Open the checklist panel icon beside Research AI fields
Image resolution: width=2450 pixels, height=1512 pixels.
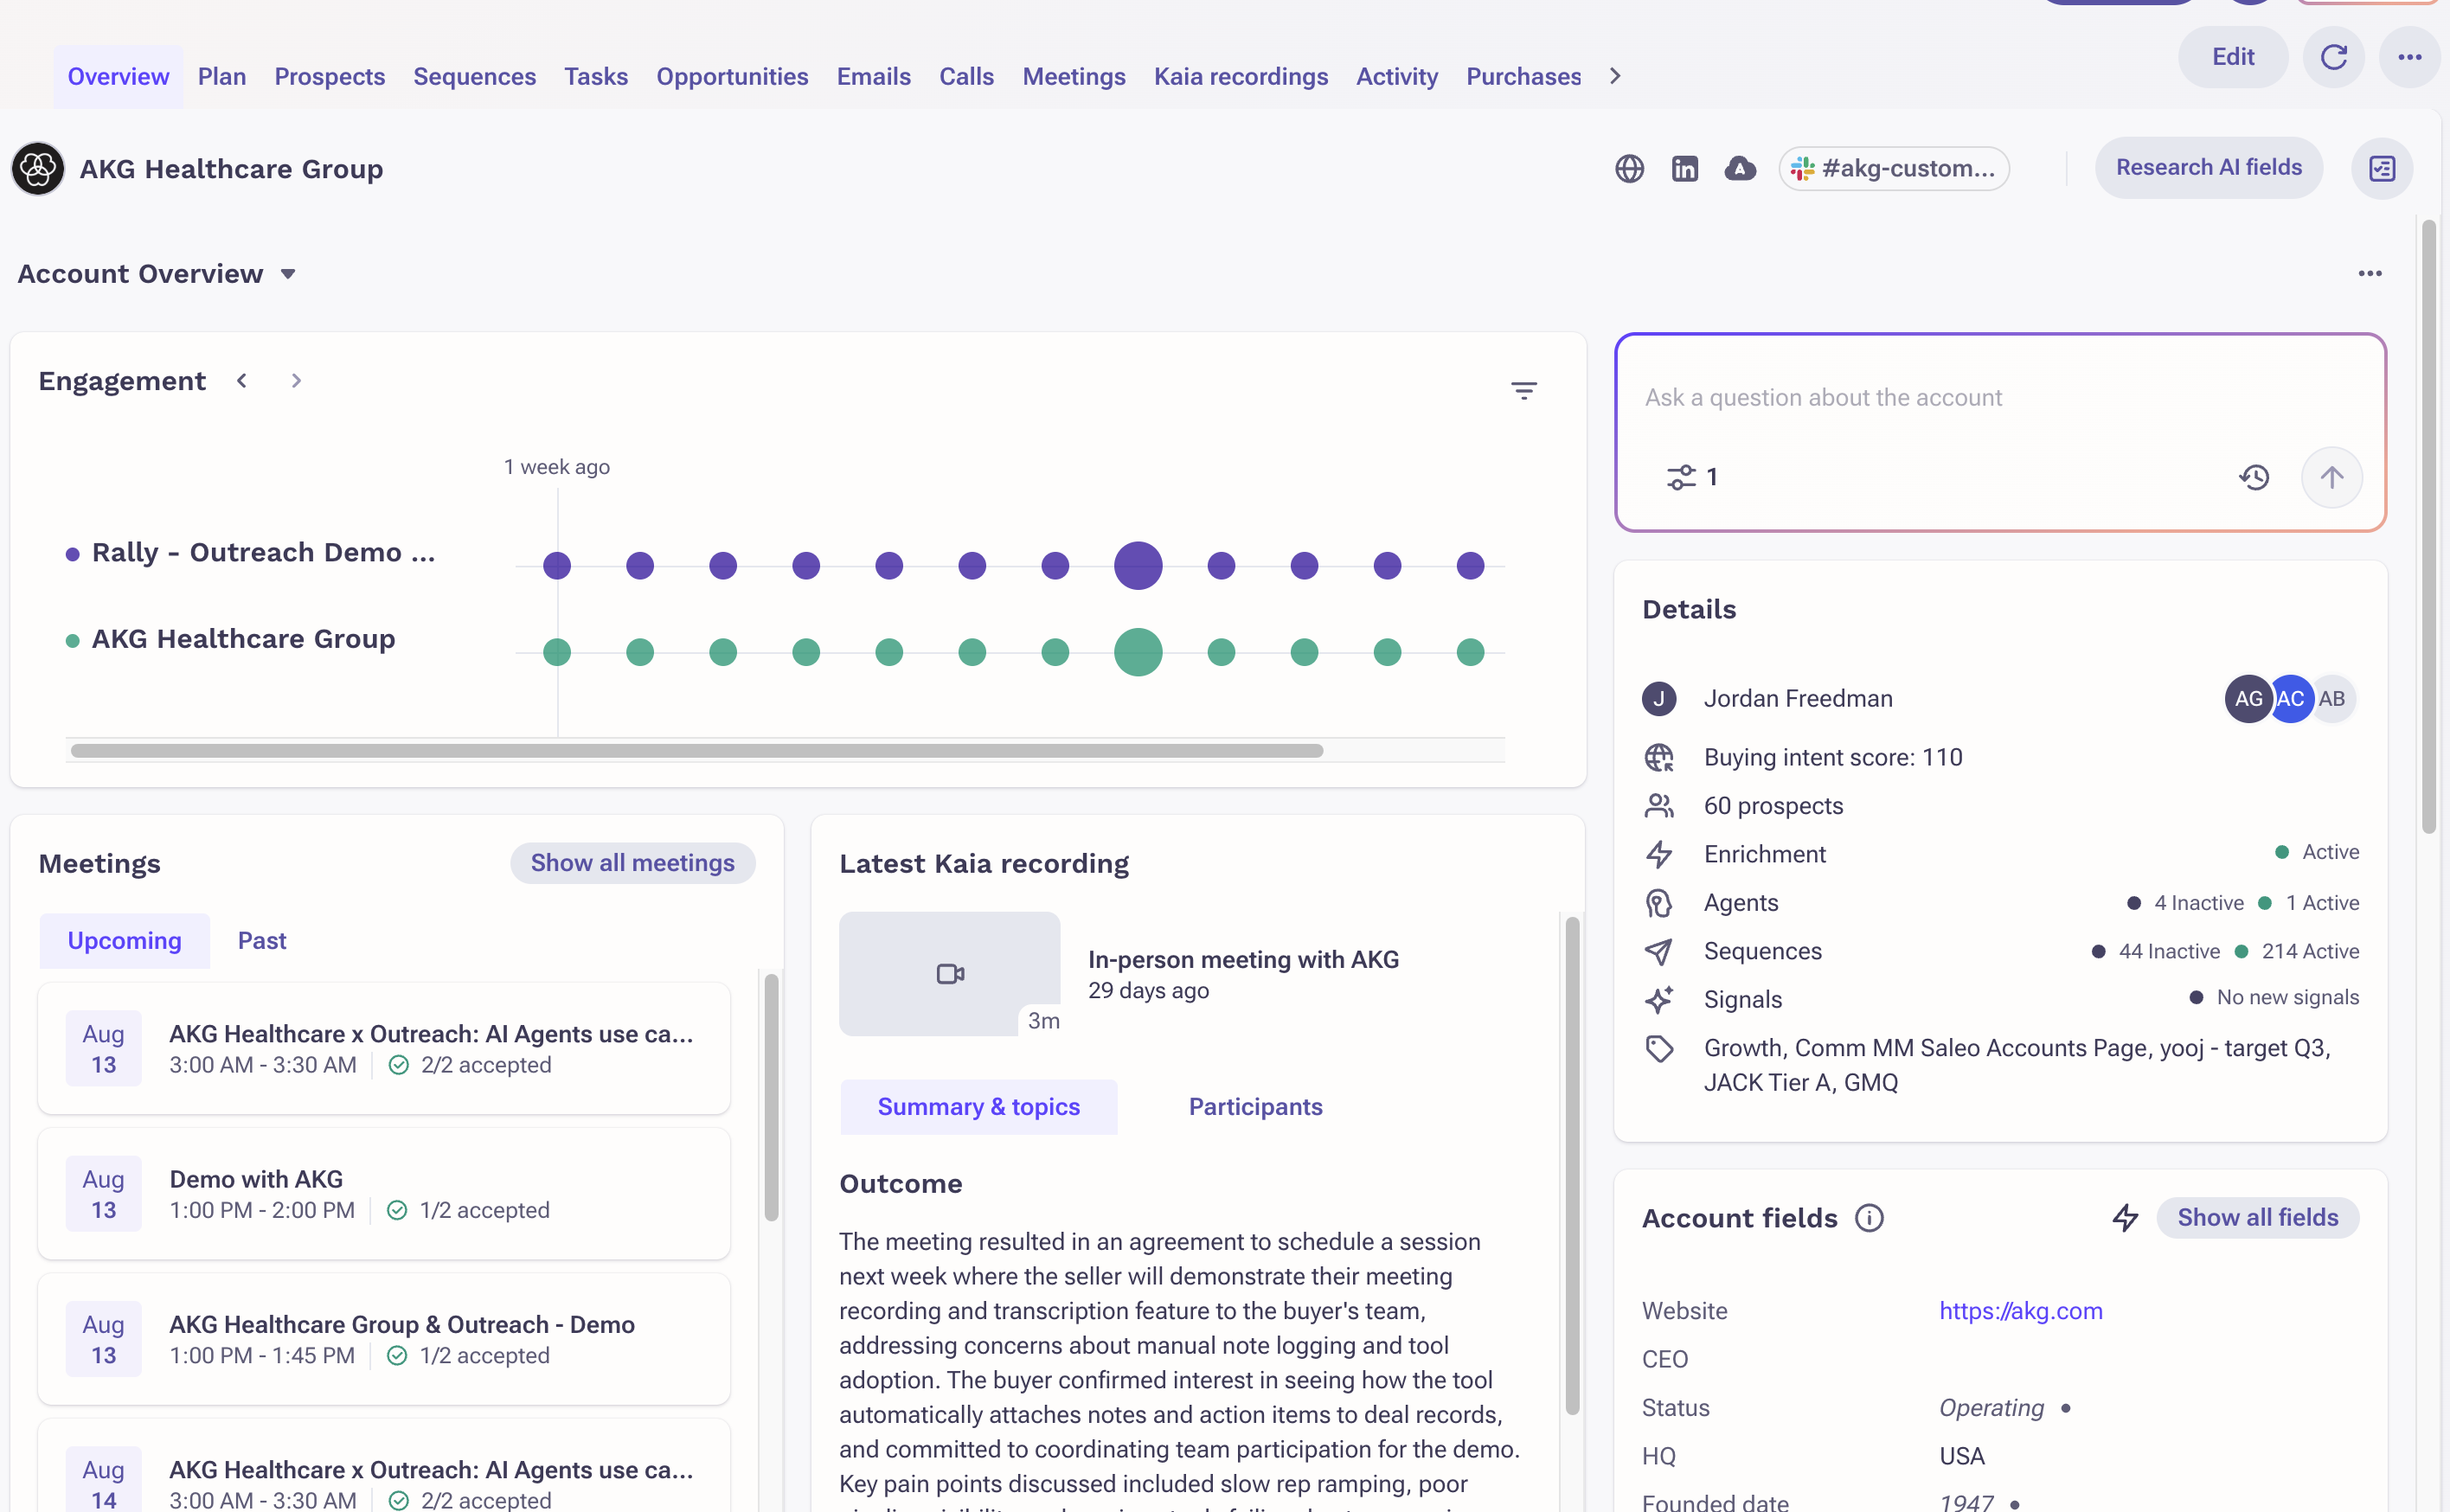click(2382, 168)
